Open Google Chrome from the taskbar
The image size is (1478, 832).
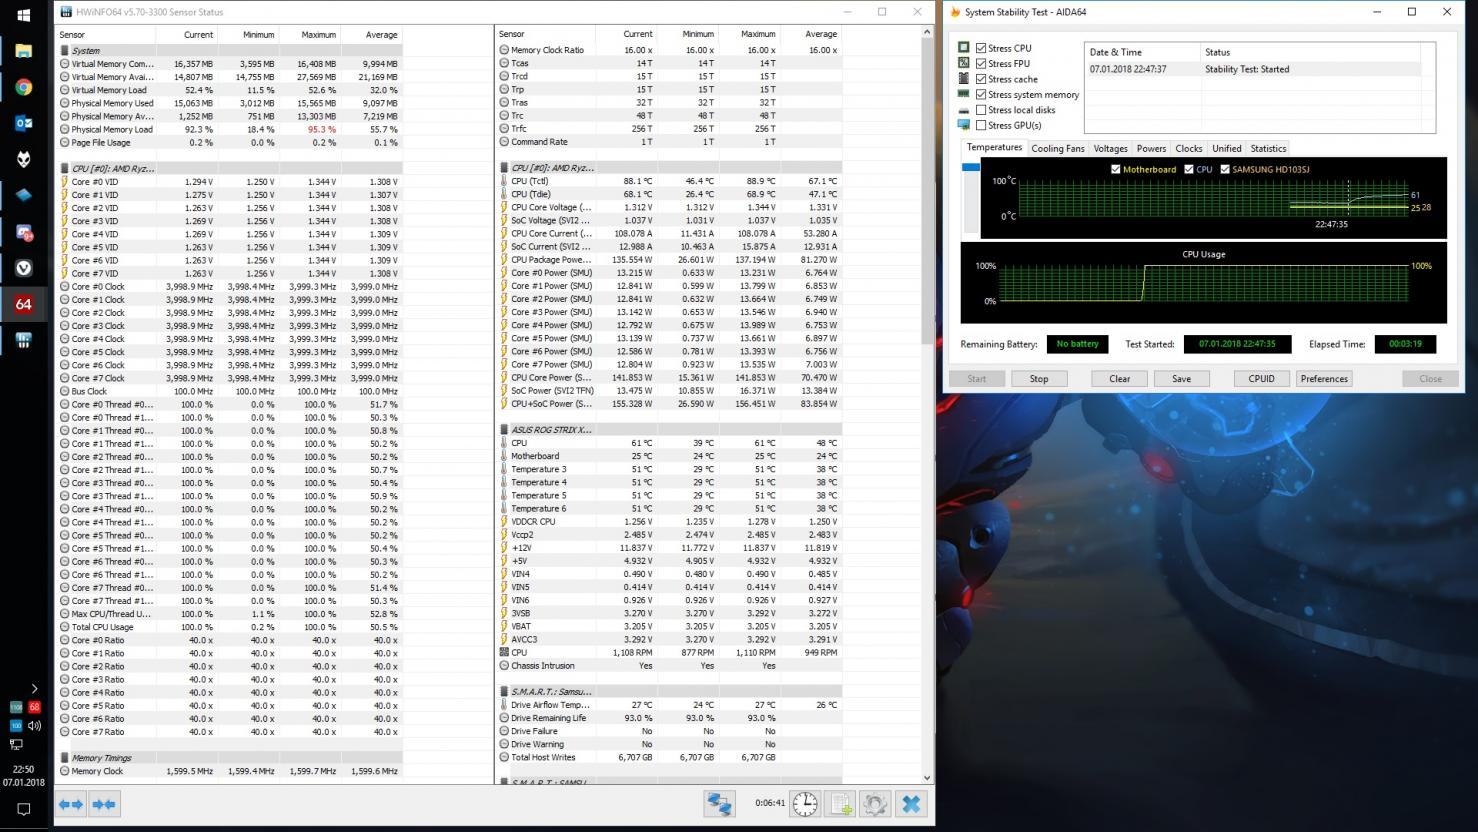[23, 87]
